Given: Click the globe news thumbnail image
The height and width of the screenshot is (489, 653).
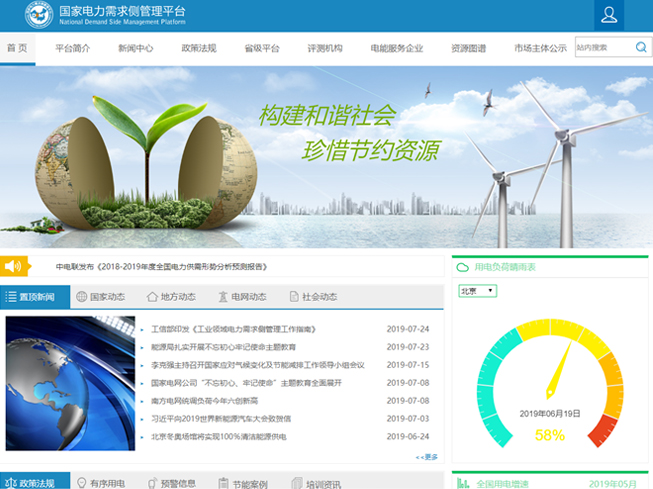Looking at the screenshot, I should point(63,383).
